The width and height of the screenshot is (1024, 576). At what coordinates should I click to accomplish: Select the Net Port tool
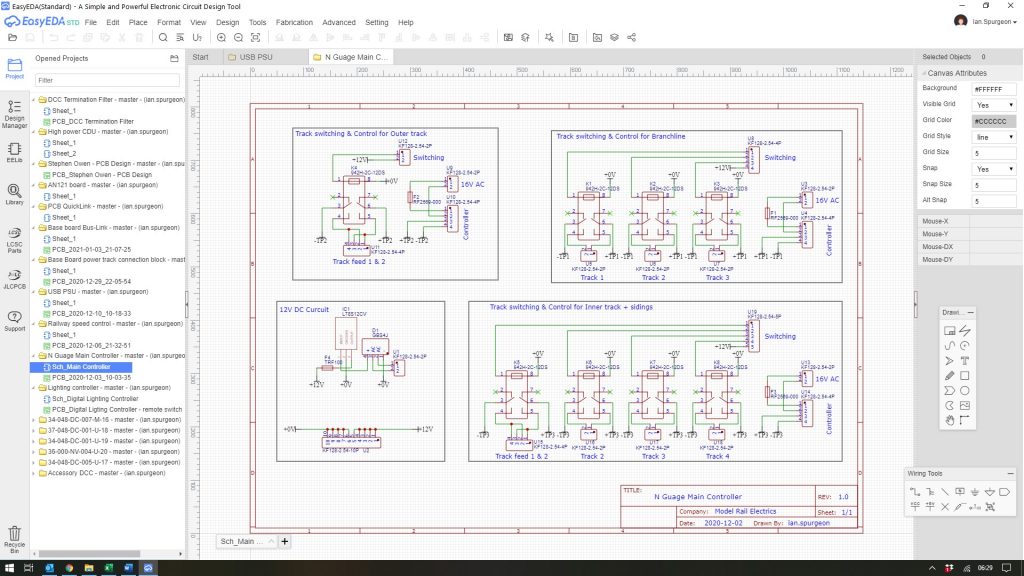point(1004,492)
